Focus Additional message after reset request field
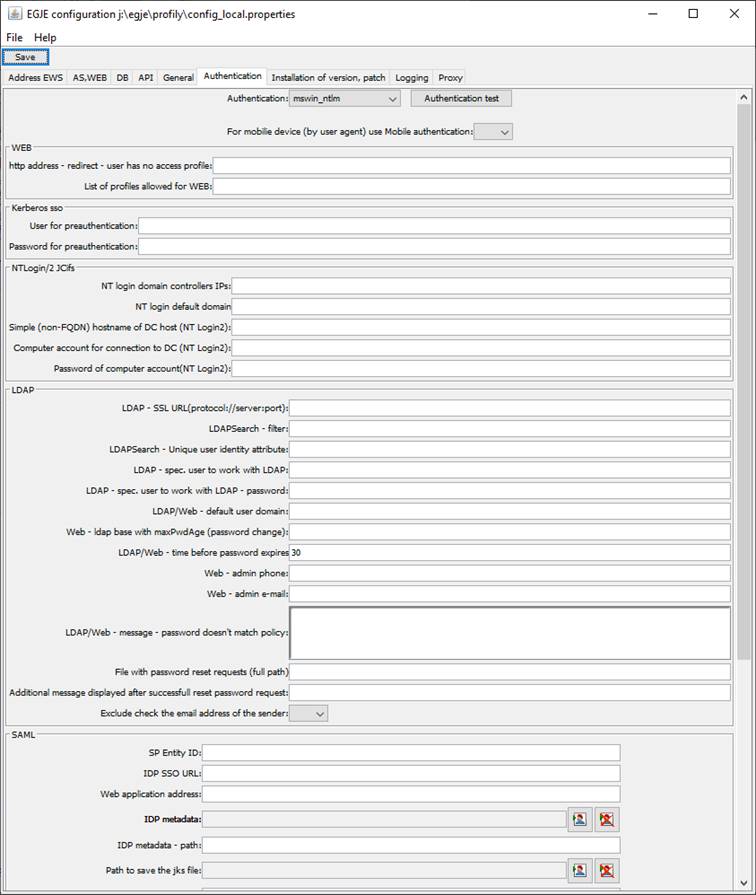 [x=510, y=693]
